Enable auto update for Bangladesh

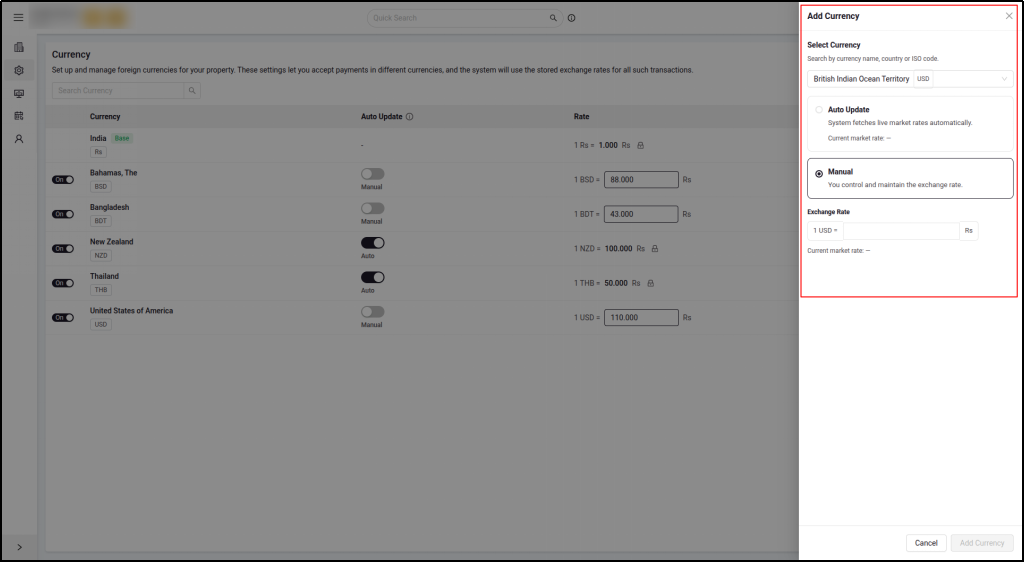[373, 208]
